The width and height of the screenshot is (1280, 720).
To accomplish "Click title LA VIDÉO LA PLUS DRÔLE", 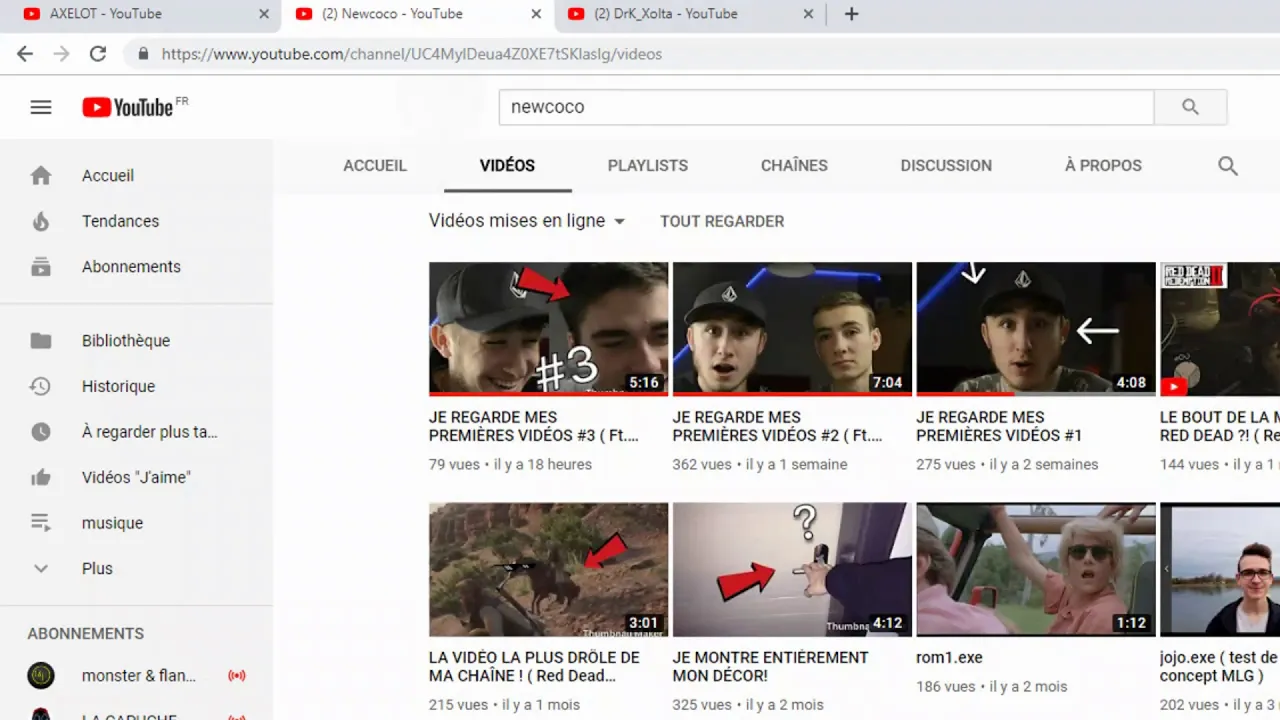I will click(534, 667).
